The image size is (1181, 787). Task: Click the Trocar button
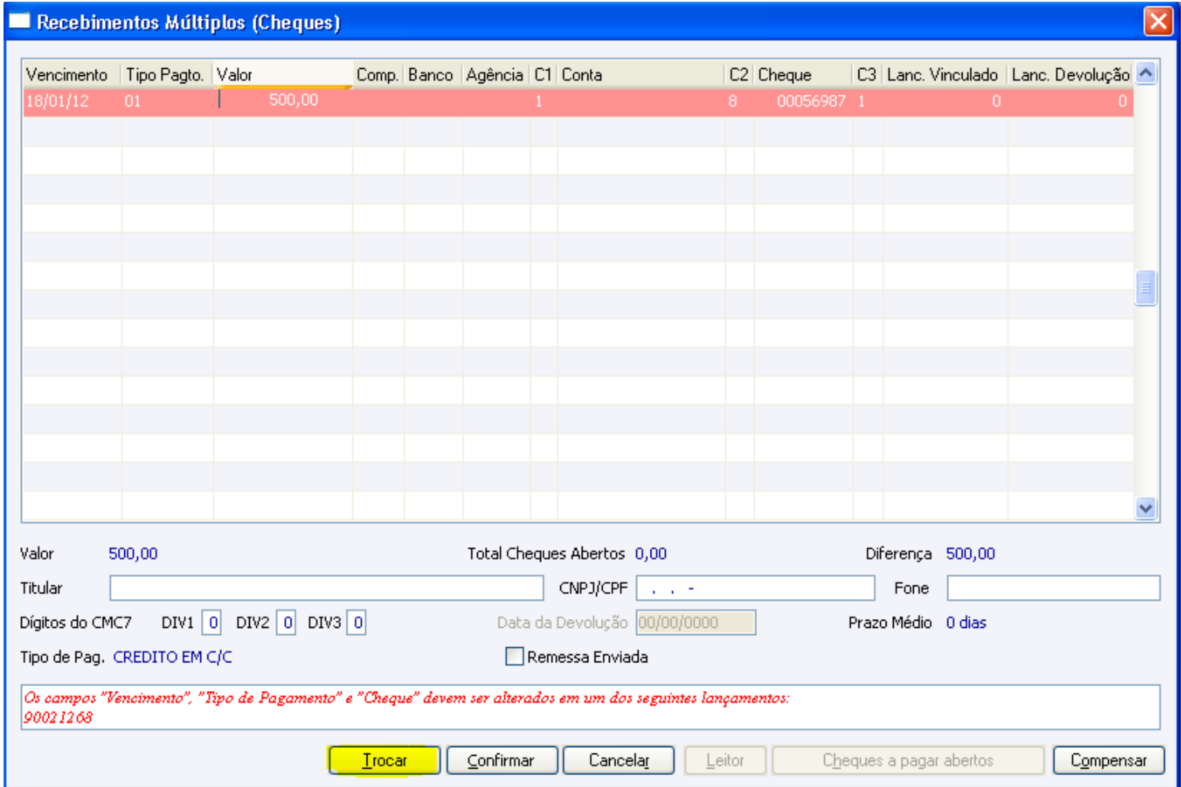384,760
